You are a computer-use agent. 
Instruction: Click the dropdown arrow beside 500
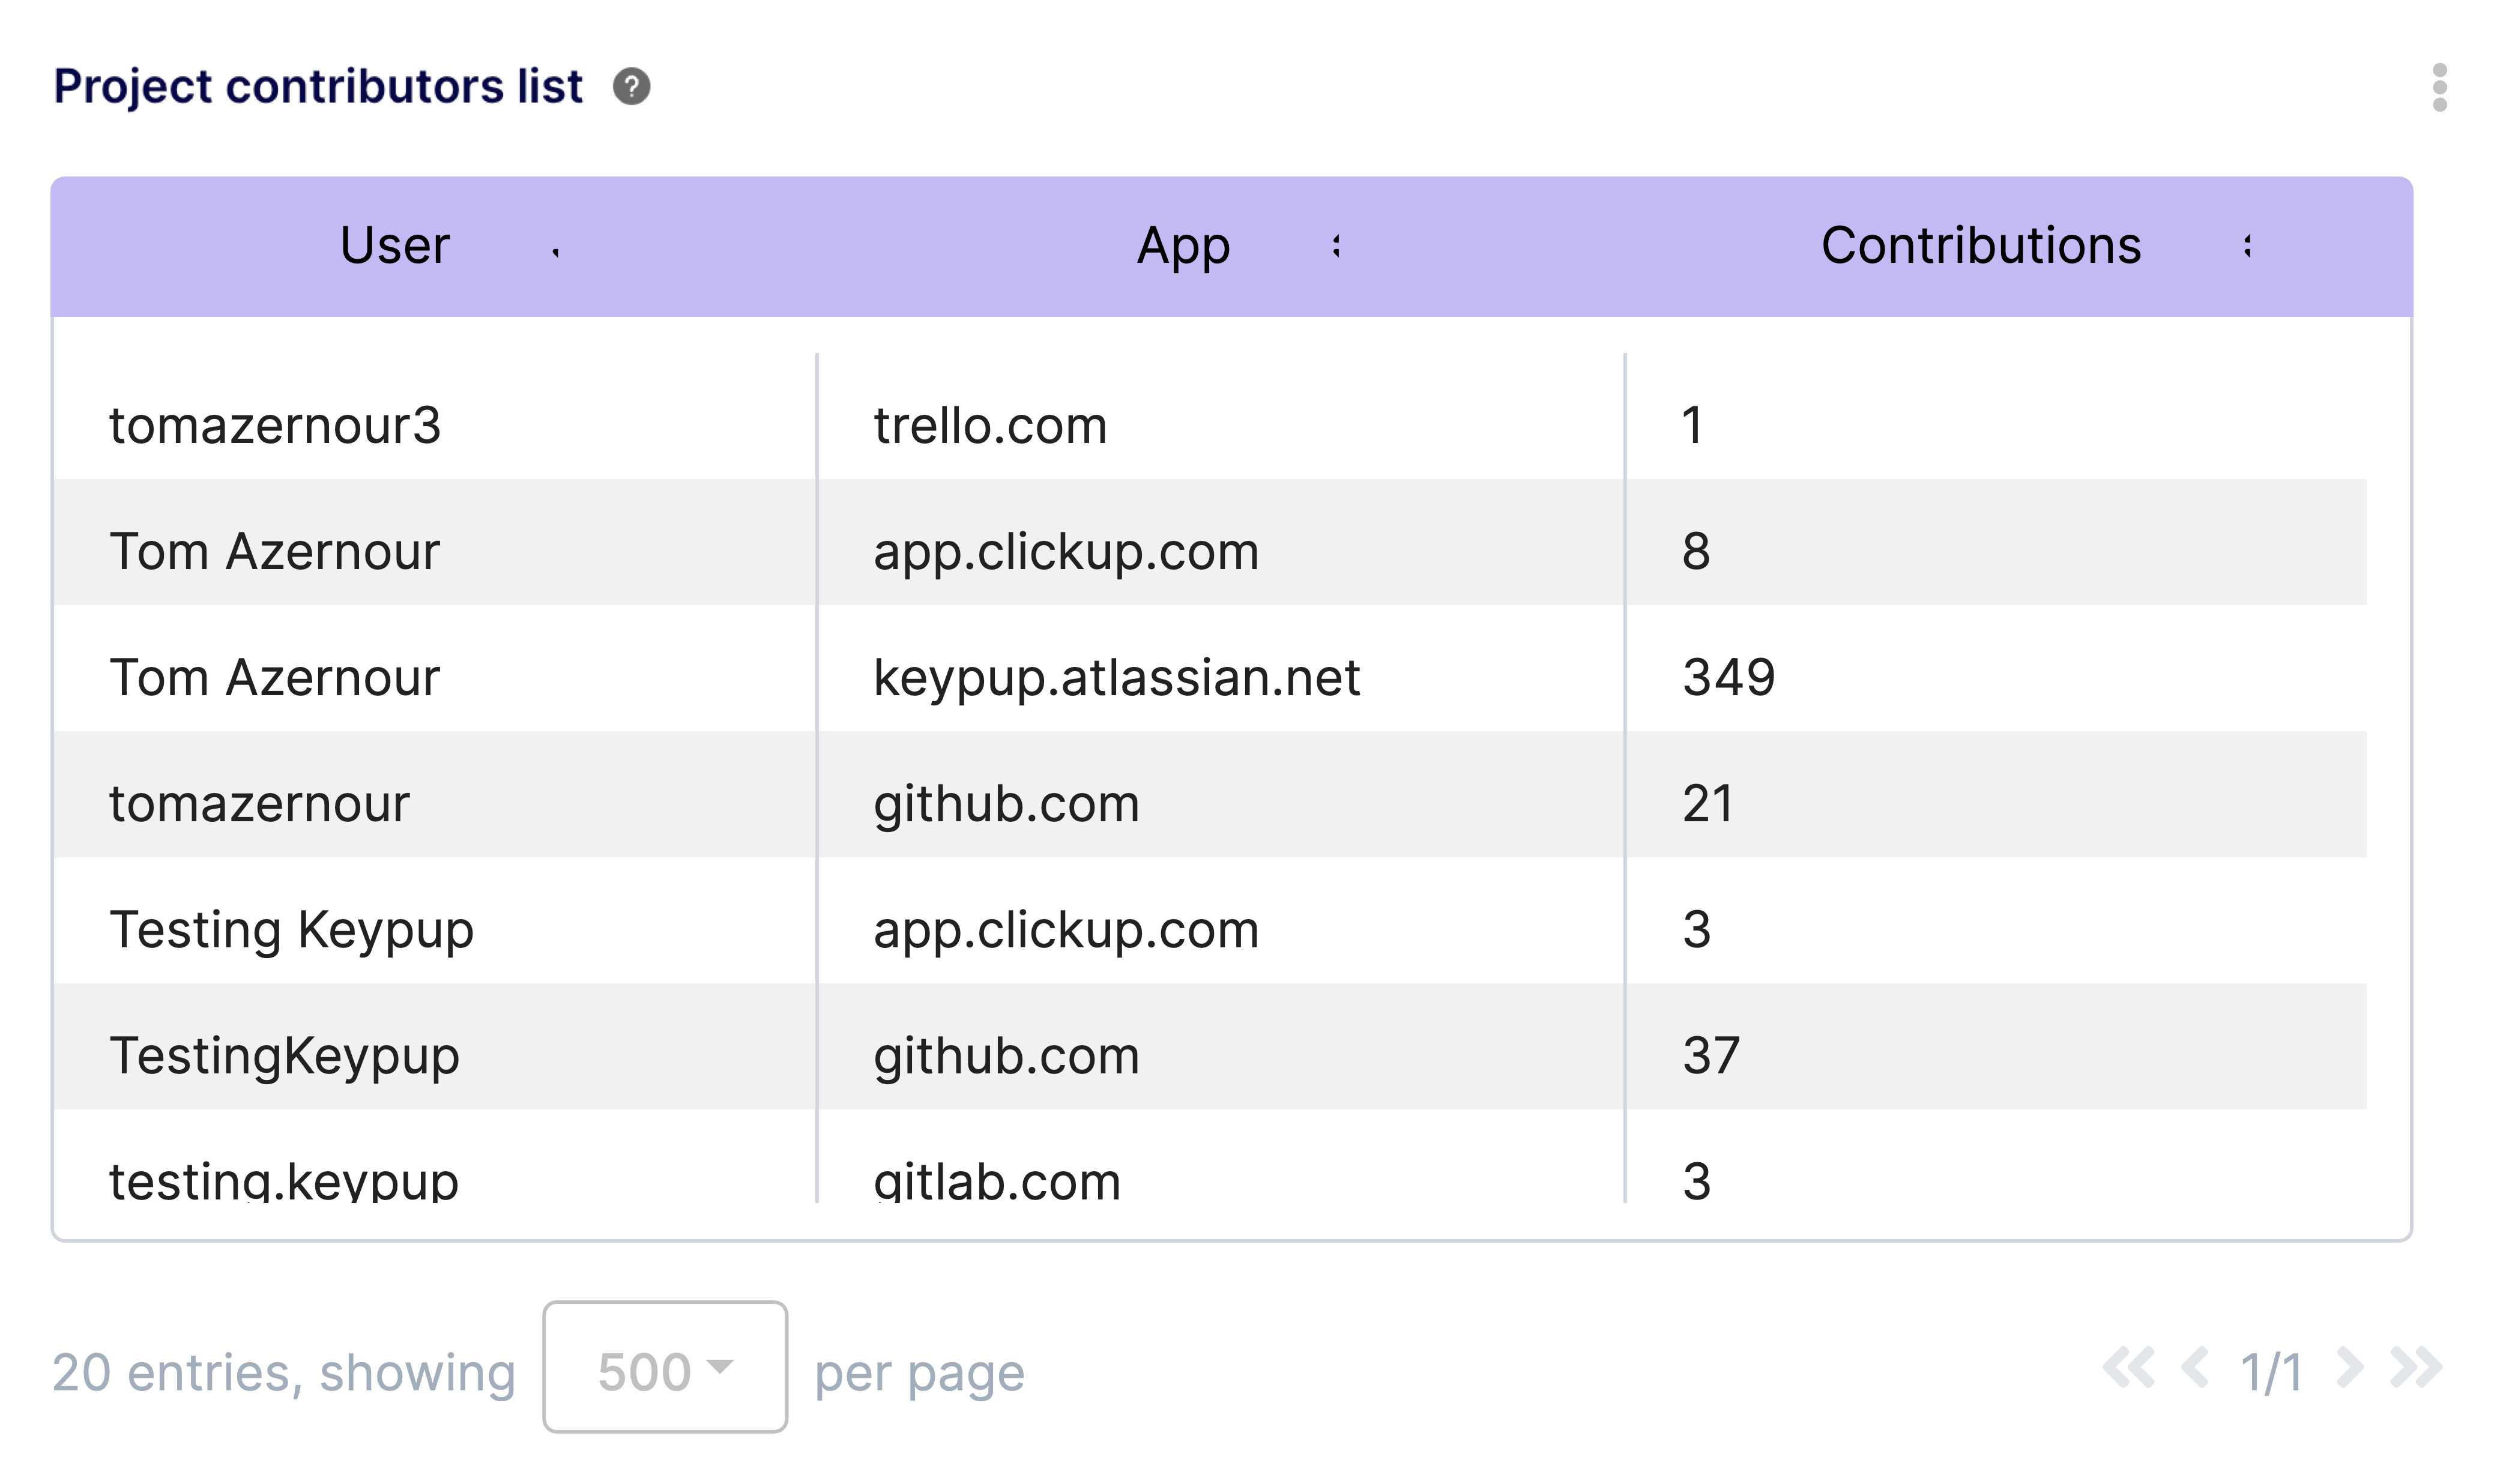pyautogui.click(x=719, y=1368)
